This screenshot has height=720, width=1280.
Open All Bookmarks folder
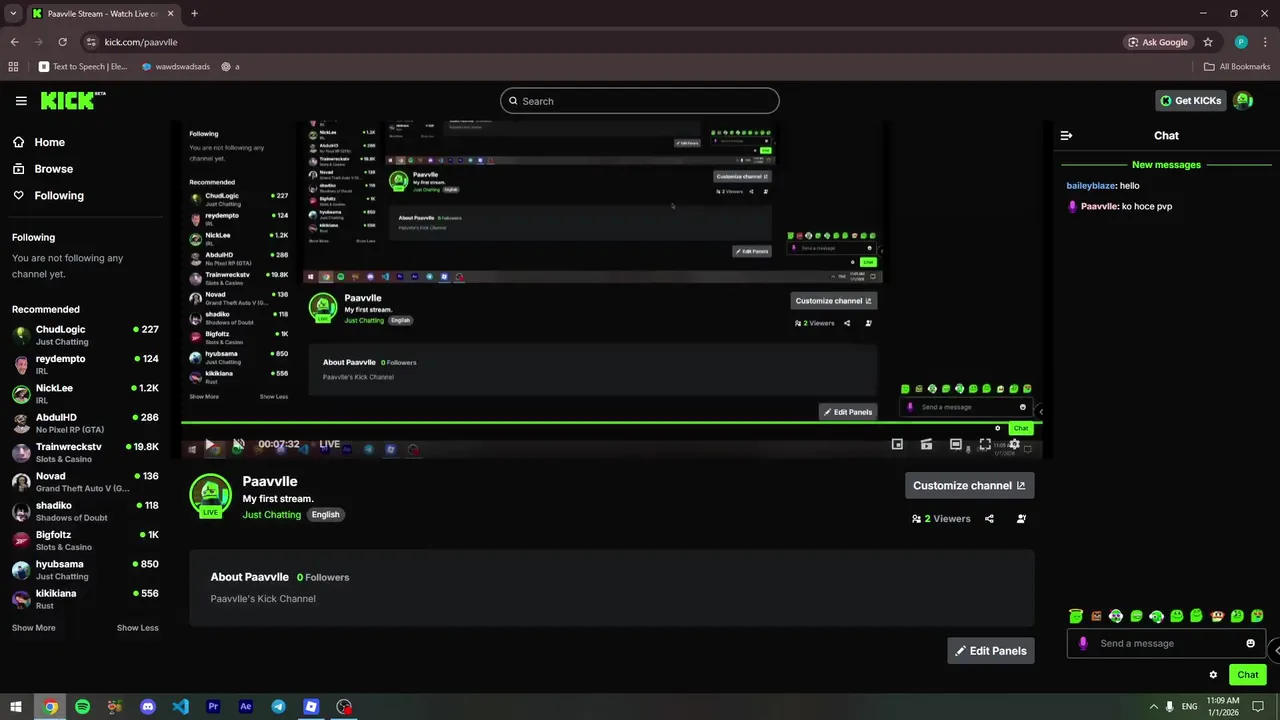pyautogui.click(x=1237, y=67)
